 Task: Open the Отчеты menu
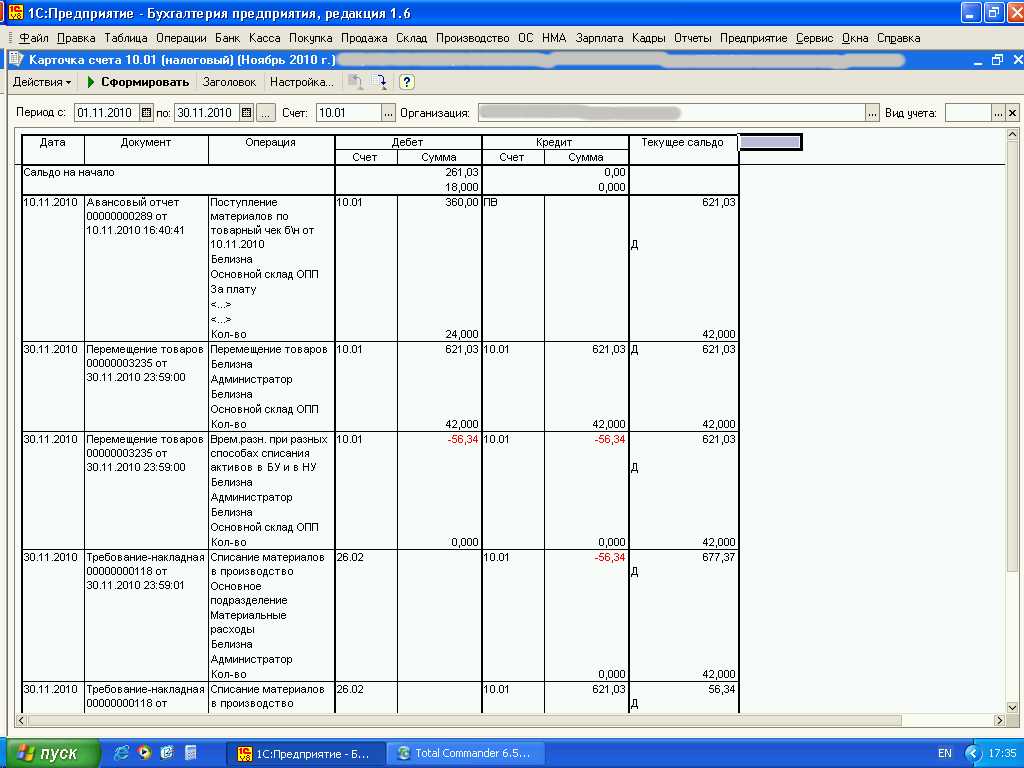[x=692, y=38]
